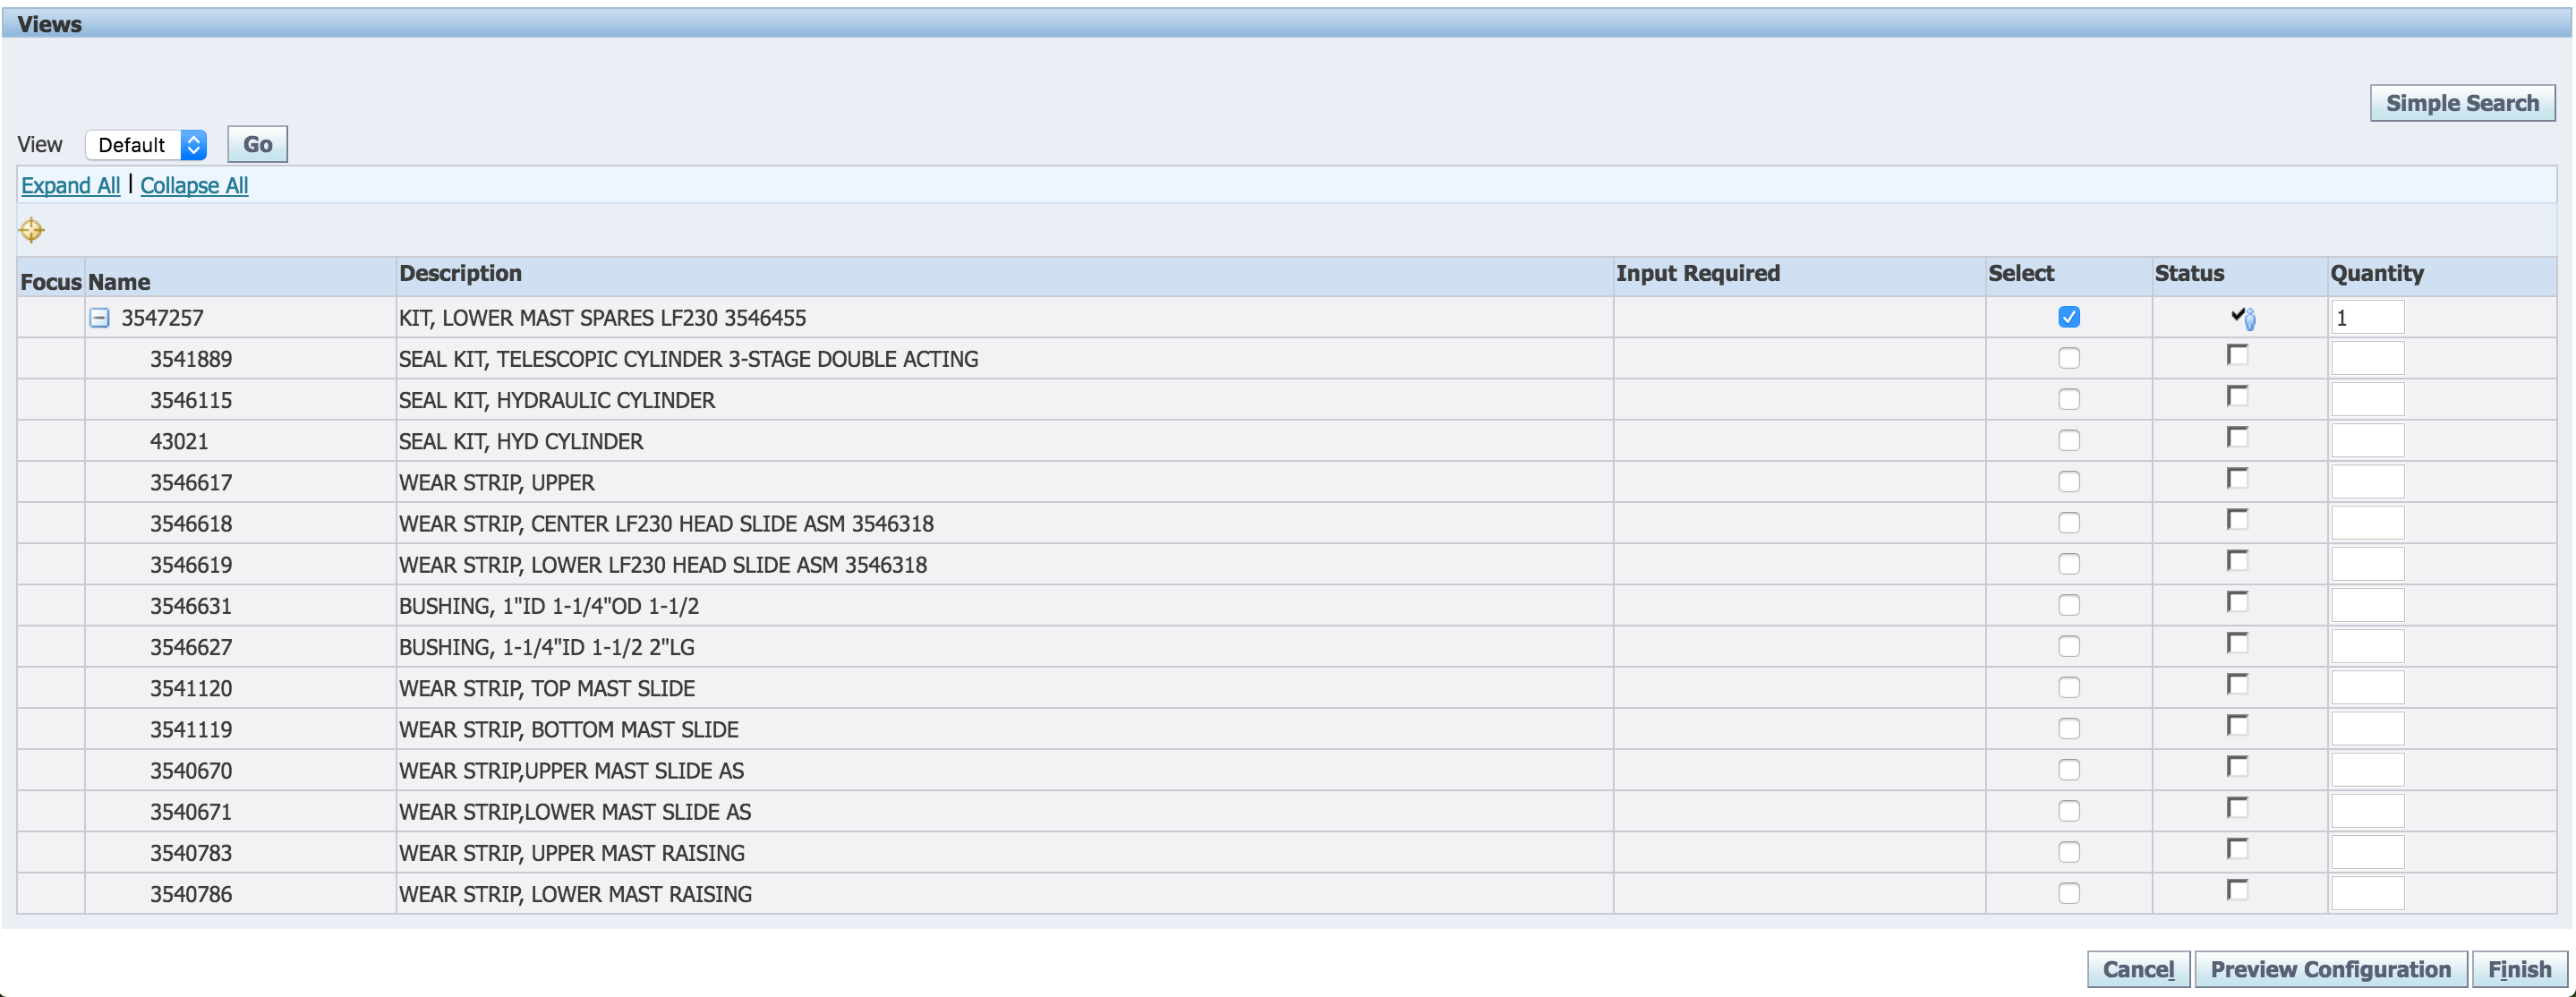Image resolution: width=2576 pixels, height=997 pixels.
Task: Click the Status box for 3540786
Action: coord(2238,890)
